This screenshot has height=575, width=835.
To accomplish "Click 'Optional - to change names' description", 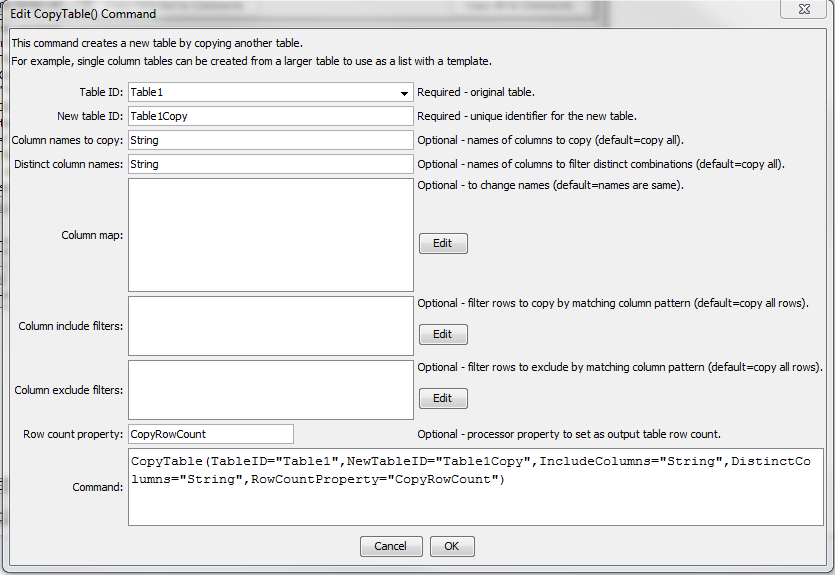I will click(550, 185).
